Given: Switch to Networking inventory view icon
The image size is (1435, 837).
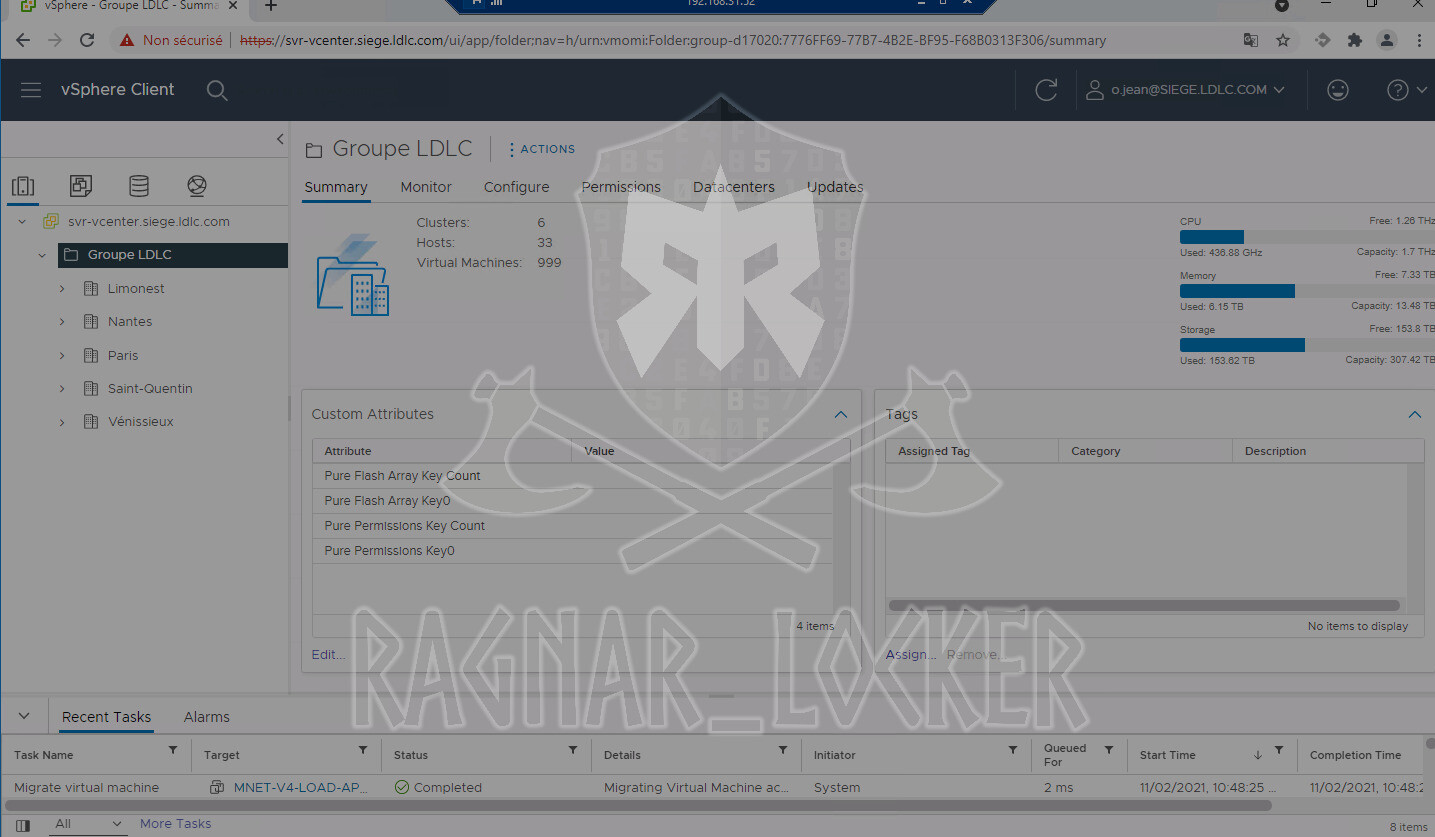Looking at the screenshot, I should coord(197,186).
